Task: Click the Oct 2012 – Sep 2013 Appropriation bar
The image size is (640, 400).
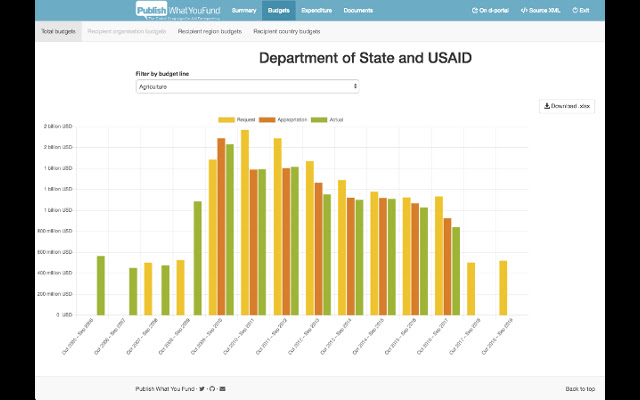Action: click(318, 249)
